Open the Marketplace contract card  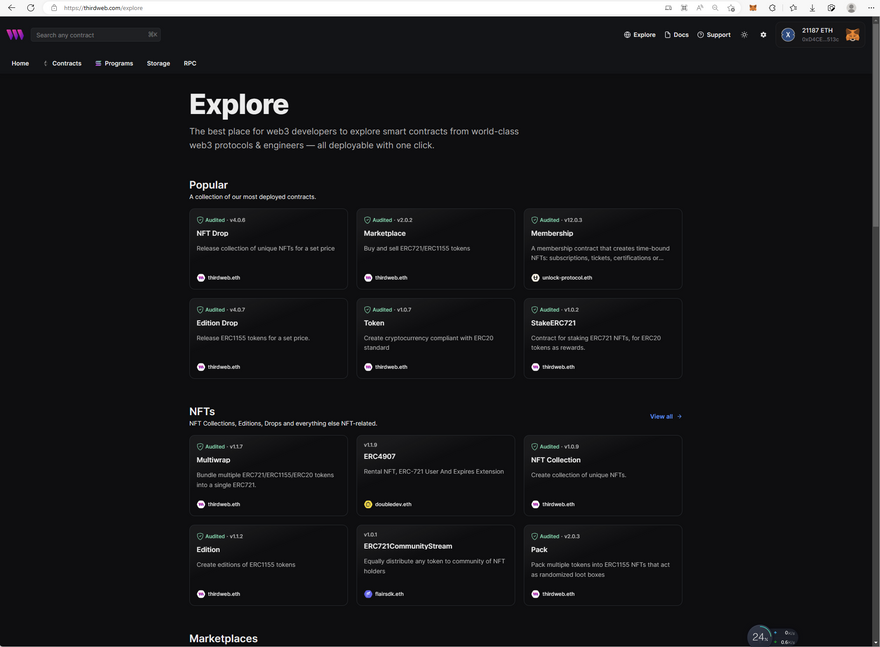(x=436, y=249)
